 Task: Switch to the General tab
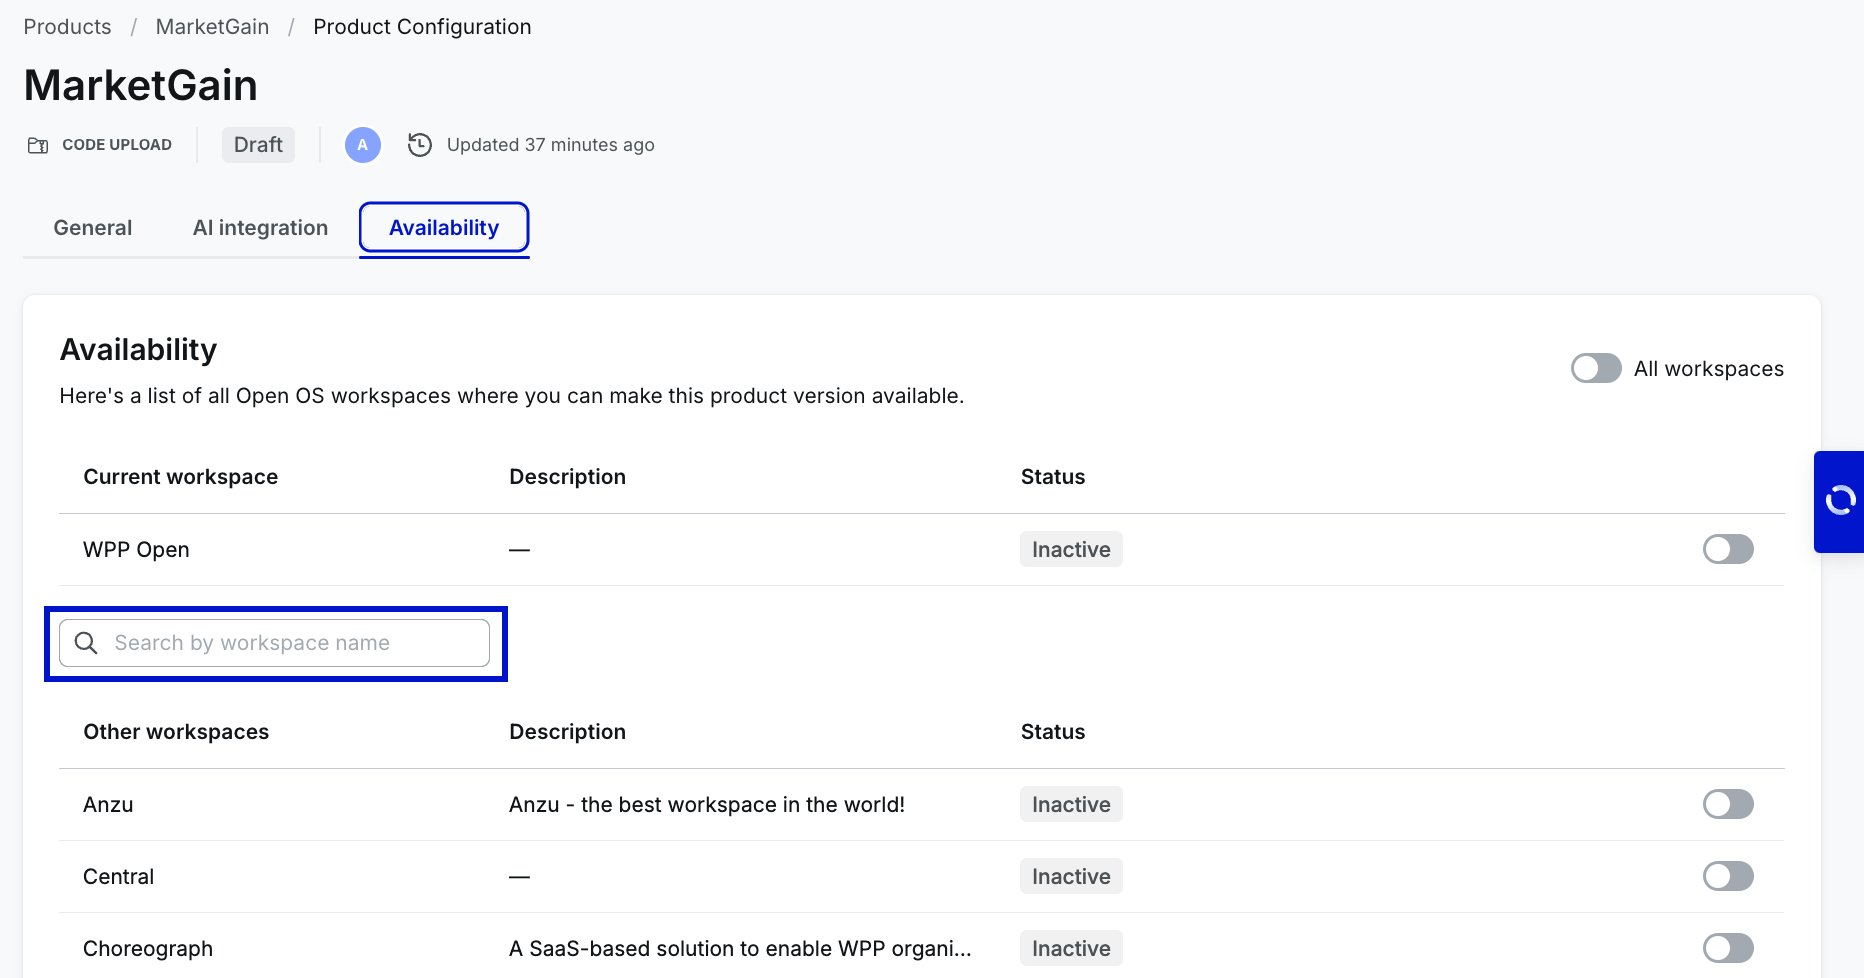[93, 228]
